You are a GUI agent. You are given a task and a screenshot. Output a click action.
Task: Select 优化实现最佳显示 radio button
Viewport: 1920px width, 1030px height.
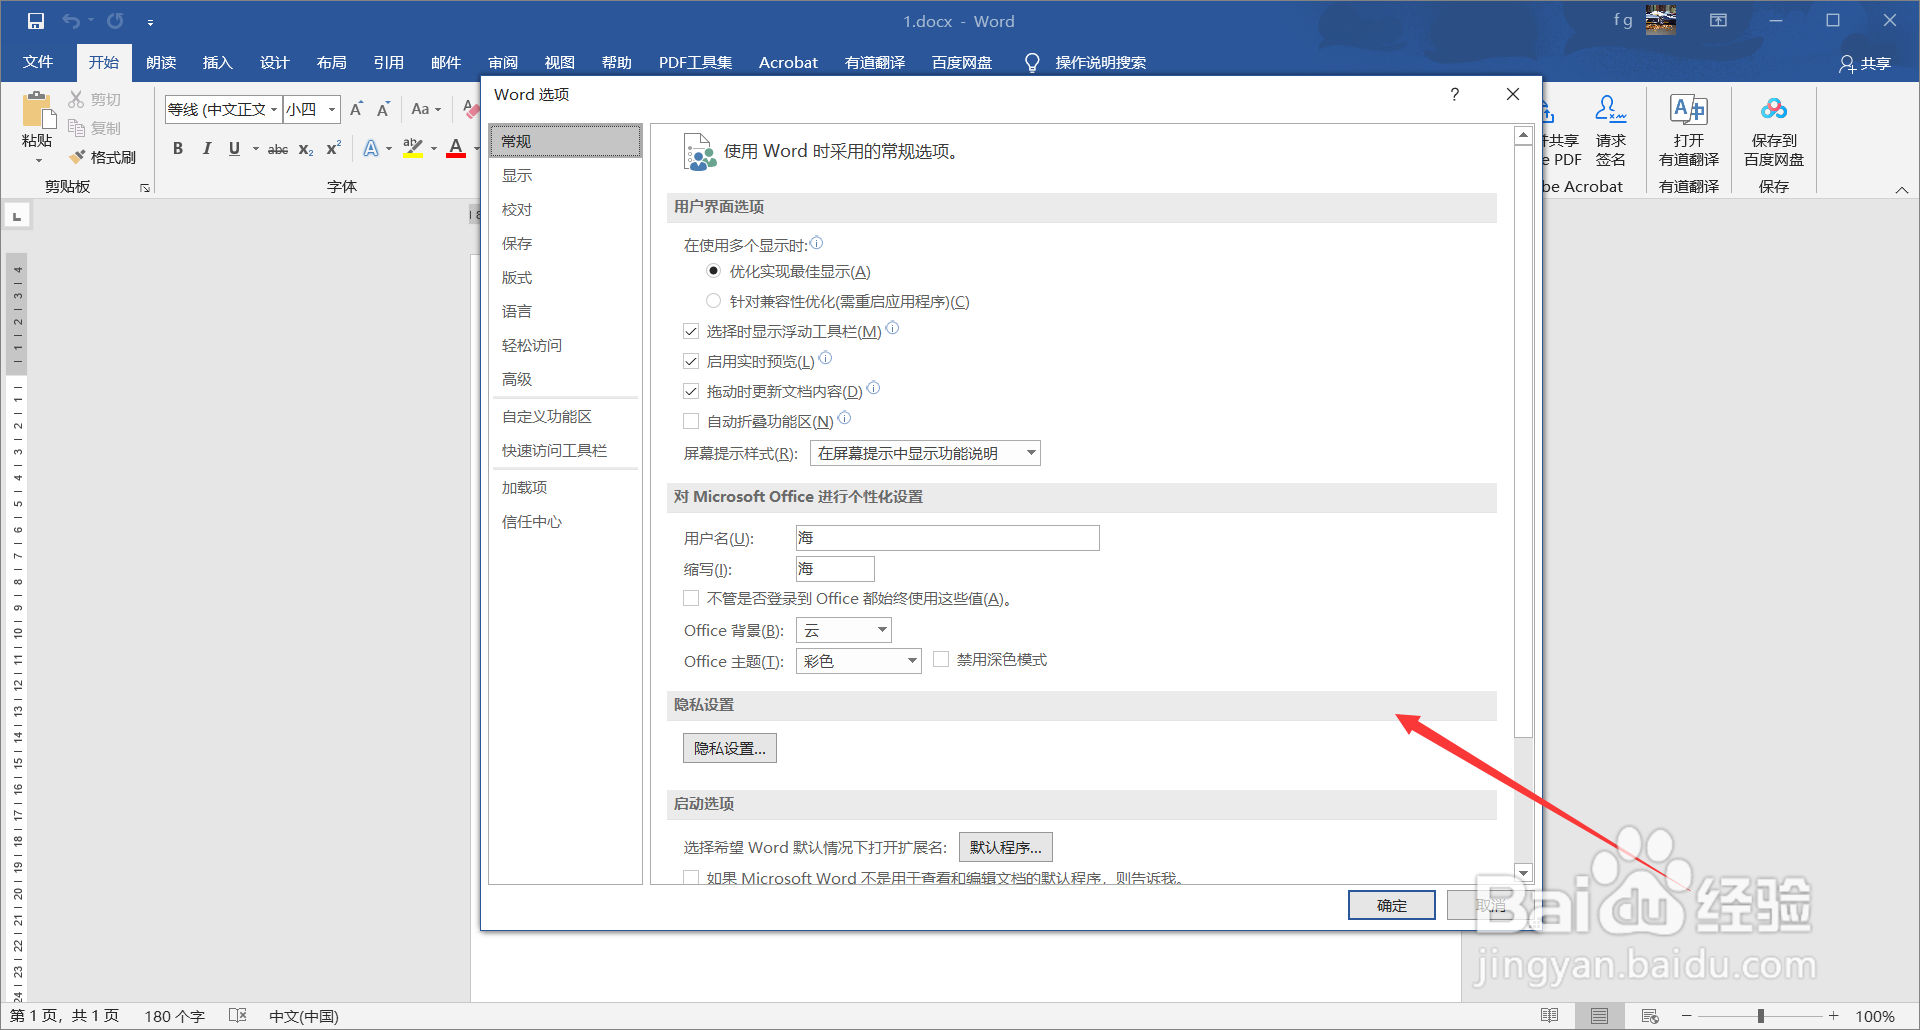click(713, 271)
